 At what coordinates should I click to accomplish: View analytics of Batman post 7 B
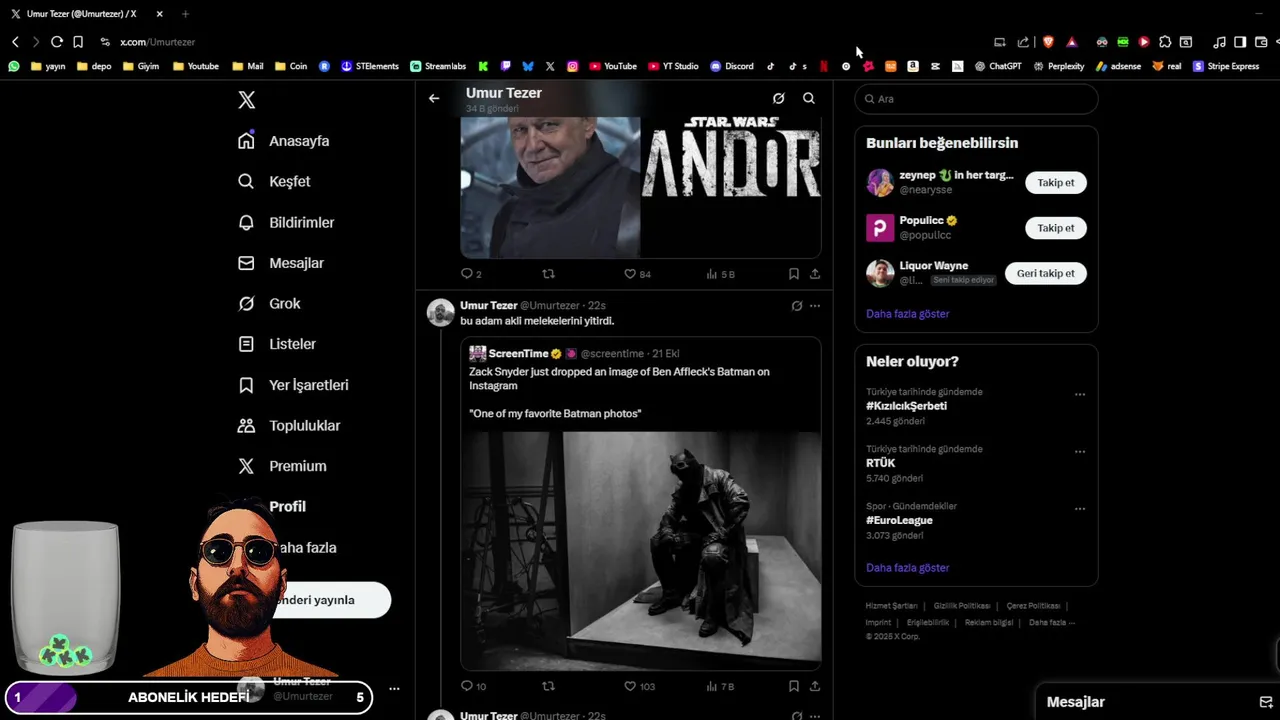720,686
